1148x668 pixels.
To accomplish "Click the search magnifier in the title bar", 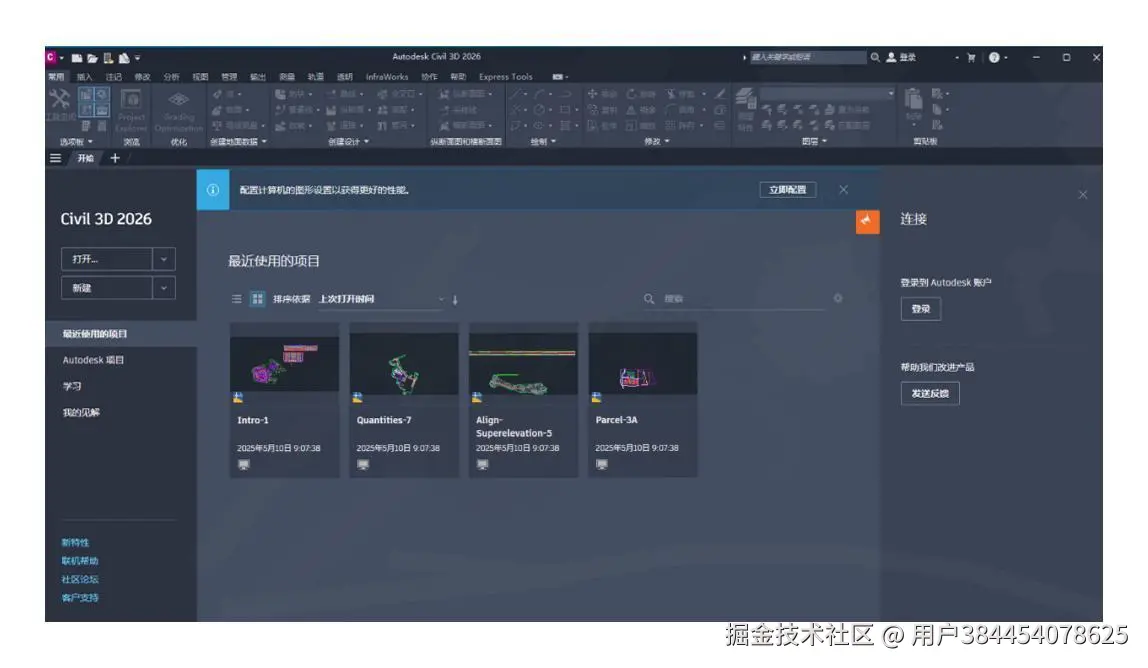I will [876, 57].
